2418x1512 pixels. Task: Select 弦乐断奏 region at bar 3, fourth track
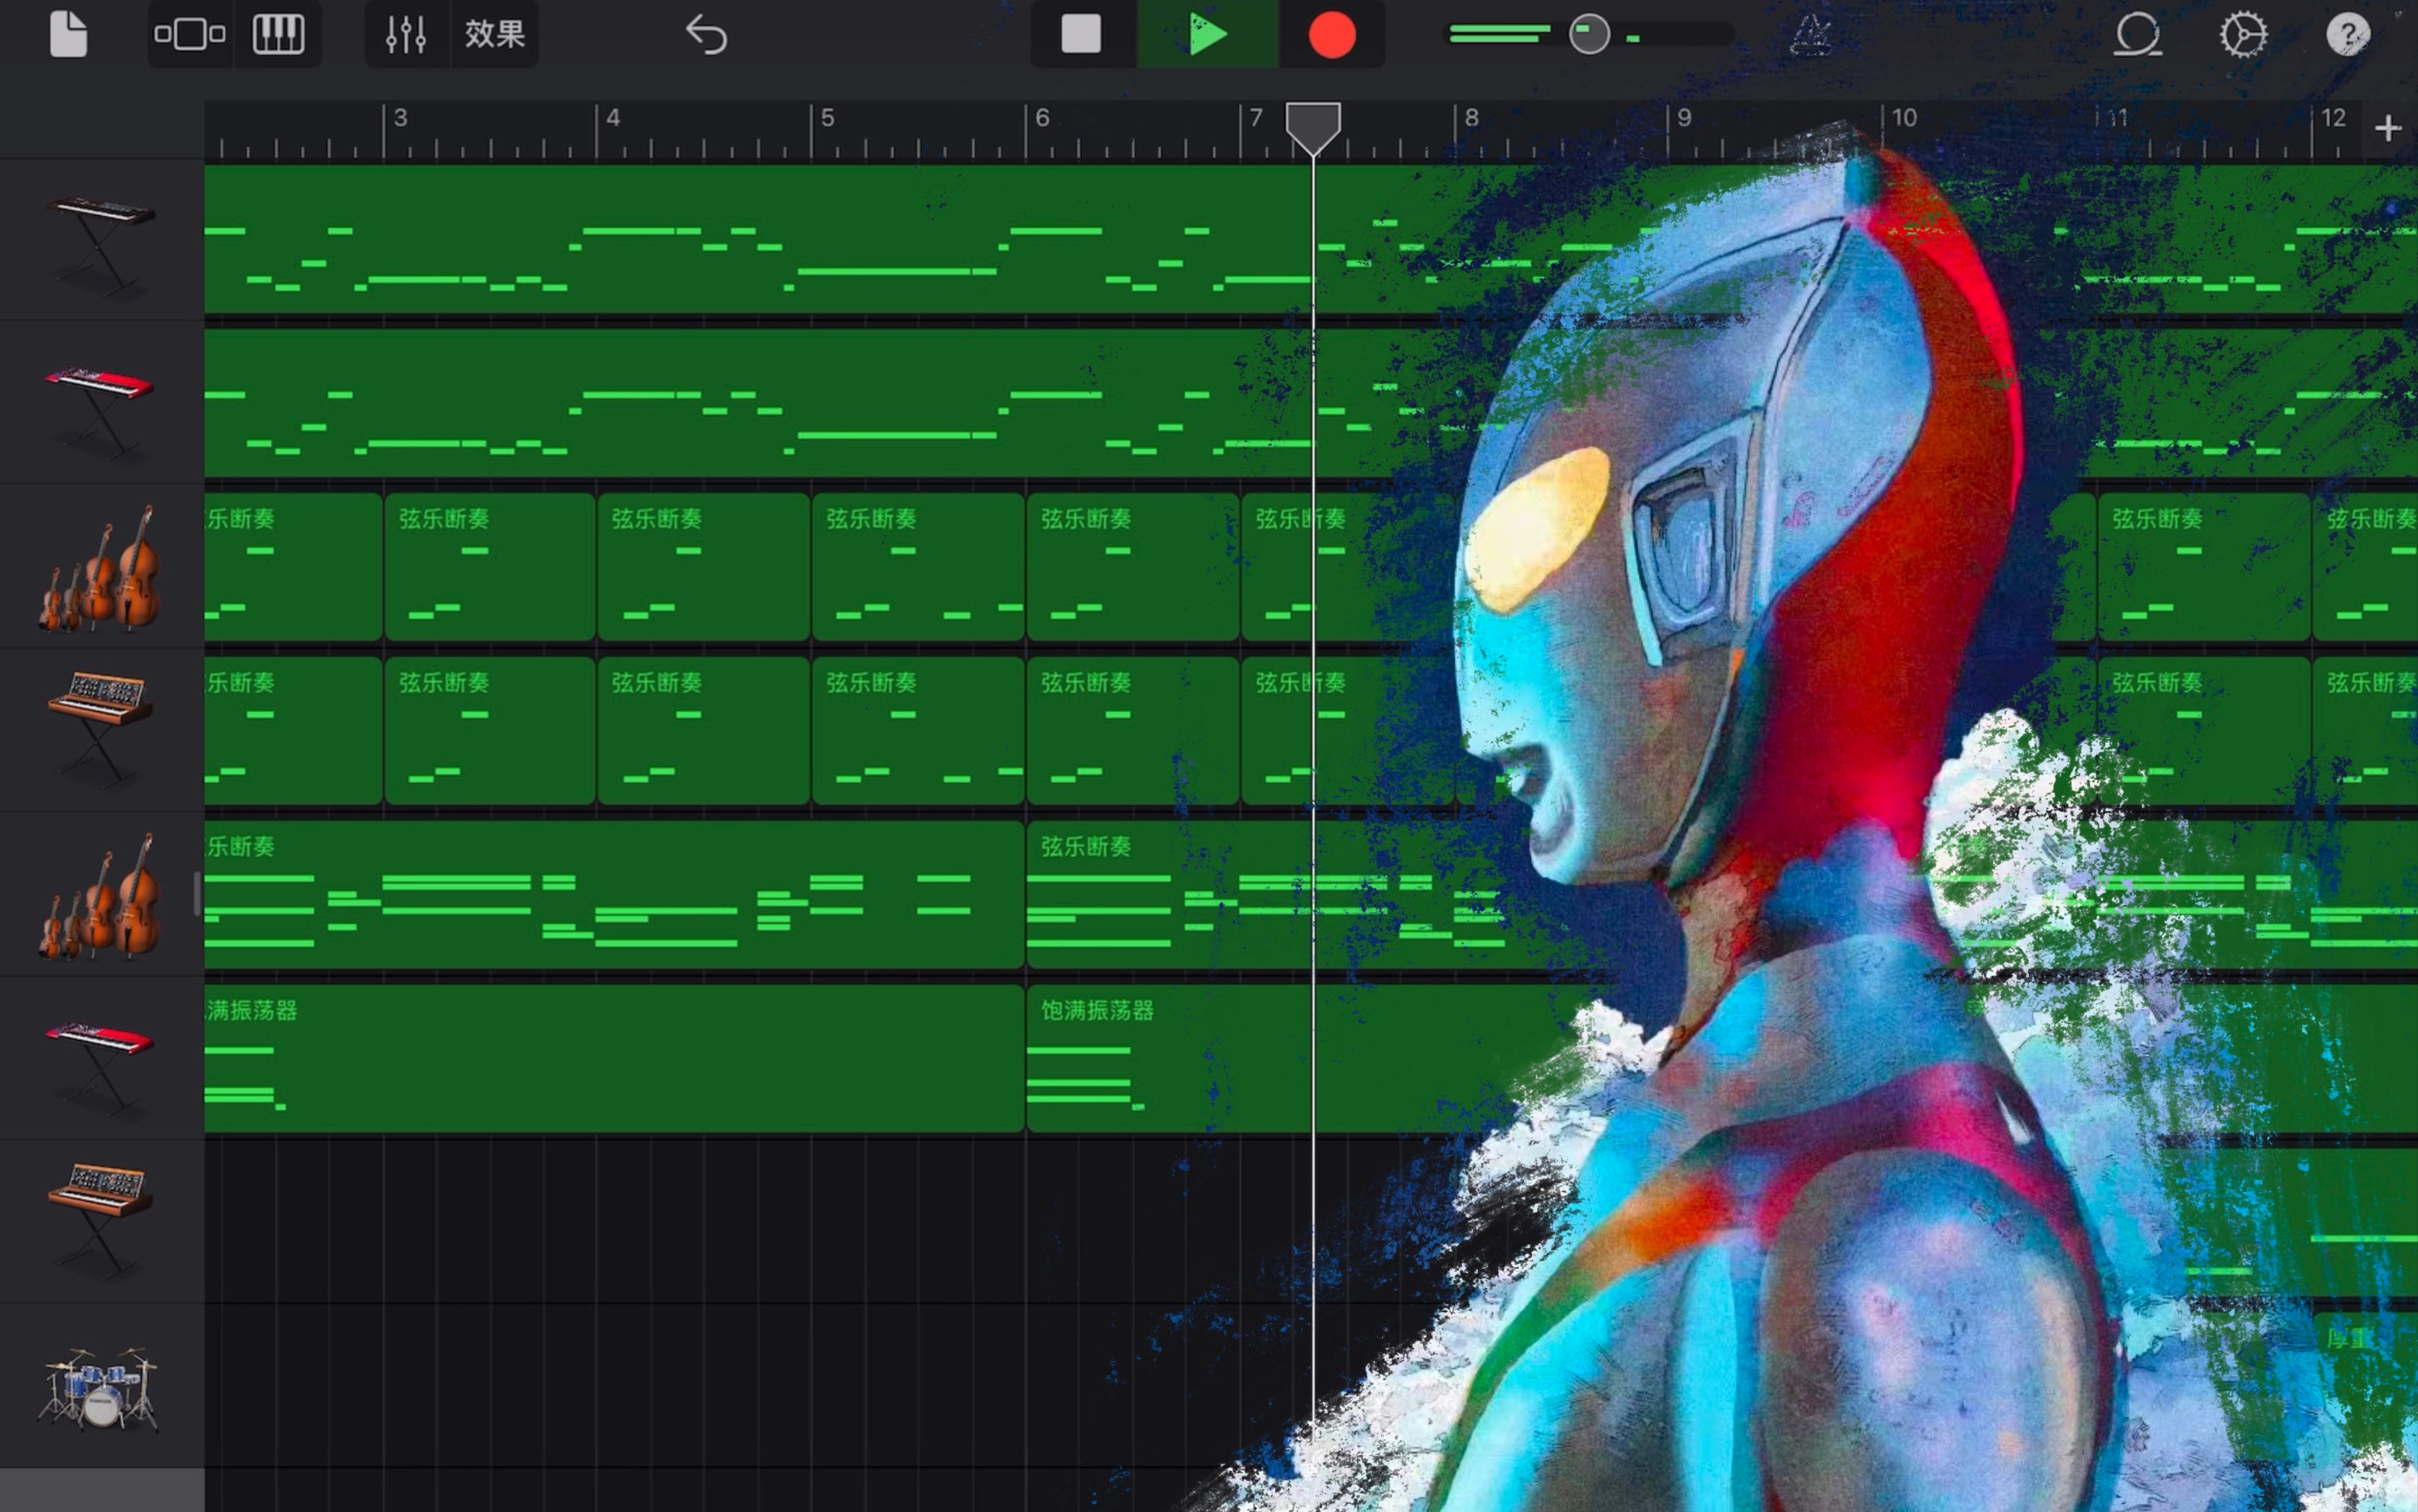click(490, 730)
